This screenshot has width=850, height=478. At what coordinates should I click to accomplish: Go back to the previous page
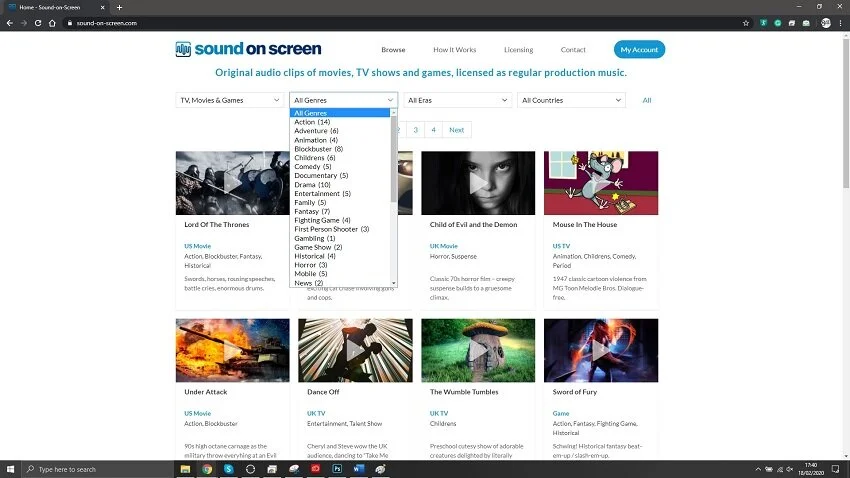click(x=9, y=23)
